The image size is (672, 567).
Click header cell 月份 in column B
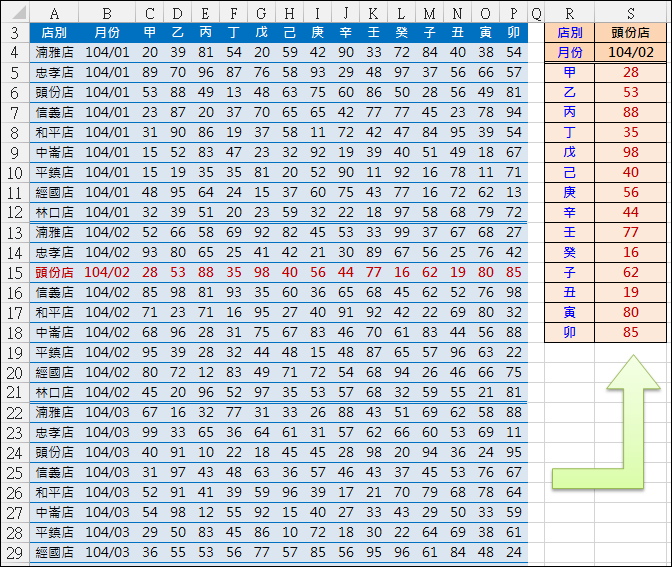point(107,33)
